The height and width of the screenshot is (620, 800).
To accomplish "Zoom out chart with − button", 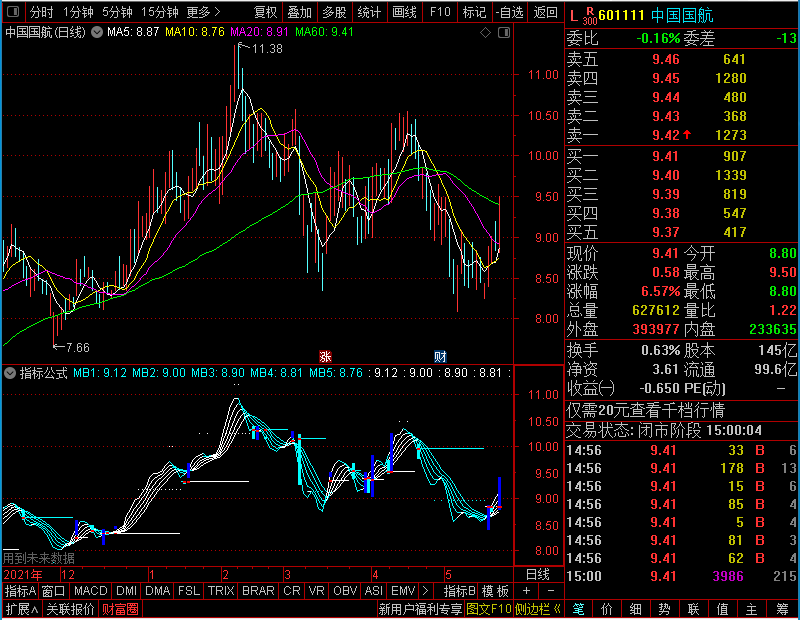I will (551, 591).
